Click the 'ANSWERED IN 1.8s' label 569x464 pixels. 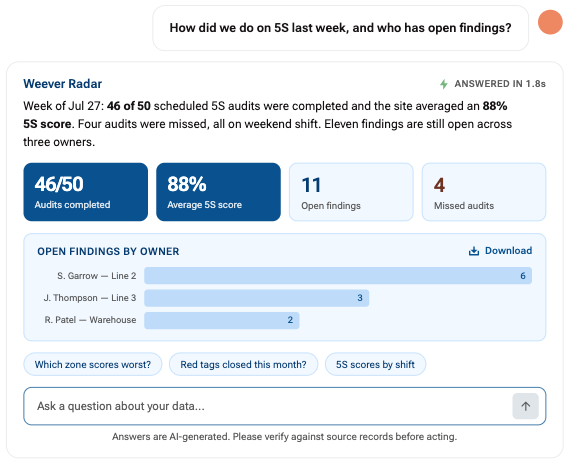coord(500,84)
